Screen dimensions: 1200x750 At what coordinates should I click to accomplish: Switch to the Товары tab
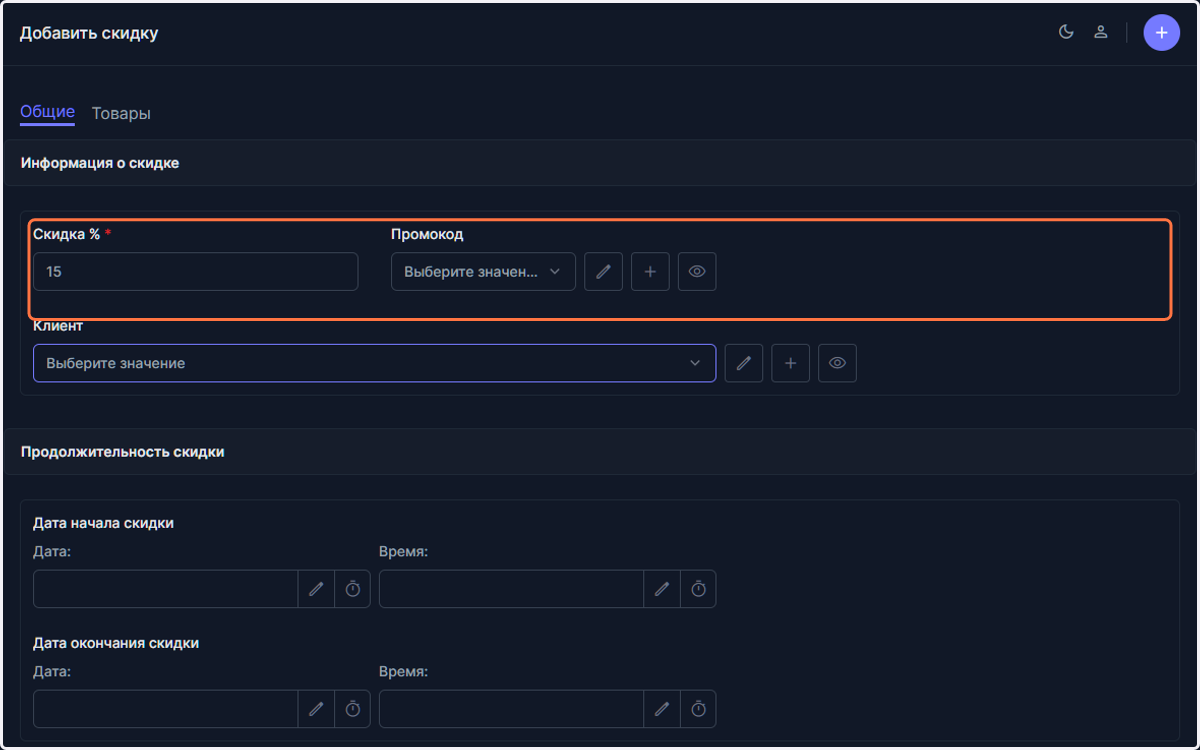[121, 113]
